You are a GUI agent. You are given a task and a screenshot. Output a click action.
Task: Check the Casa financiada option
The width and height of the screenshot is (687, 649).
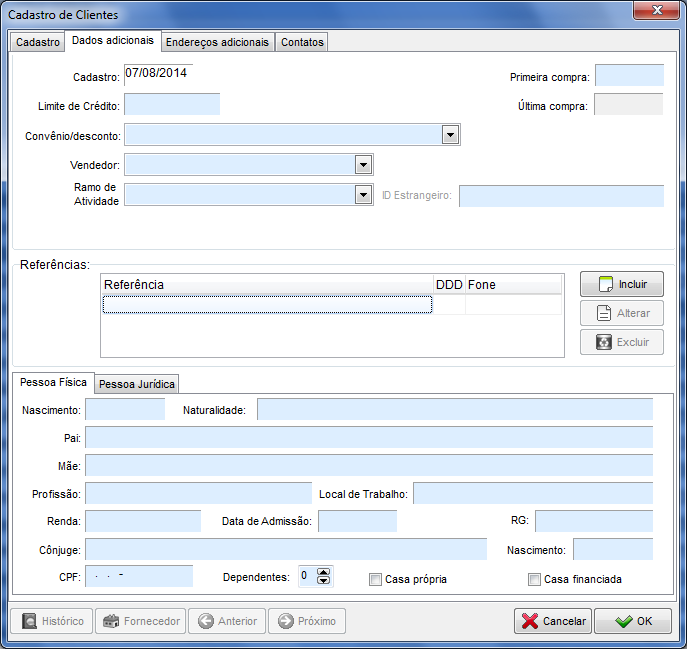[534, 579]
